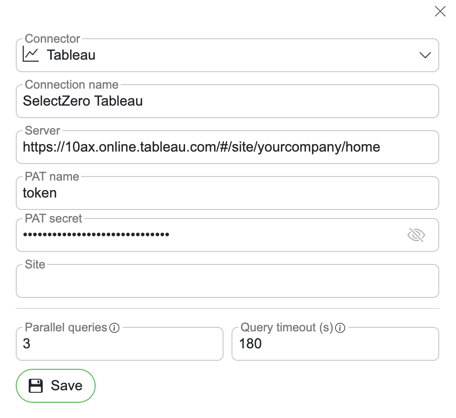Open the Connector dropdown showing Tableau

coord(227,55)
